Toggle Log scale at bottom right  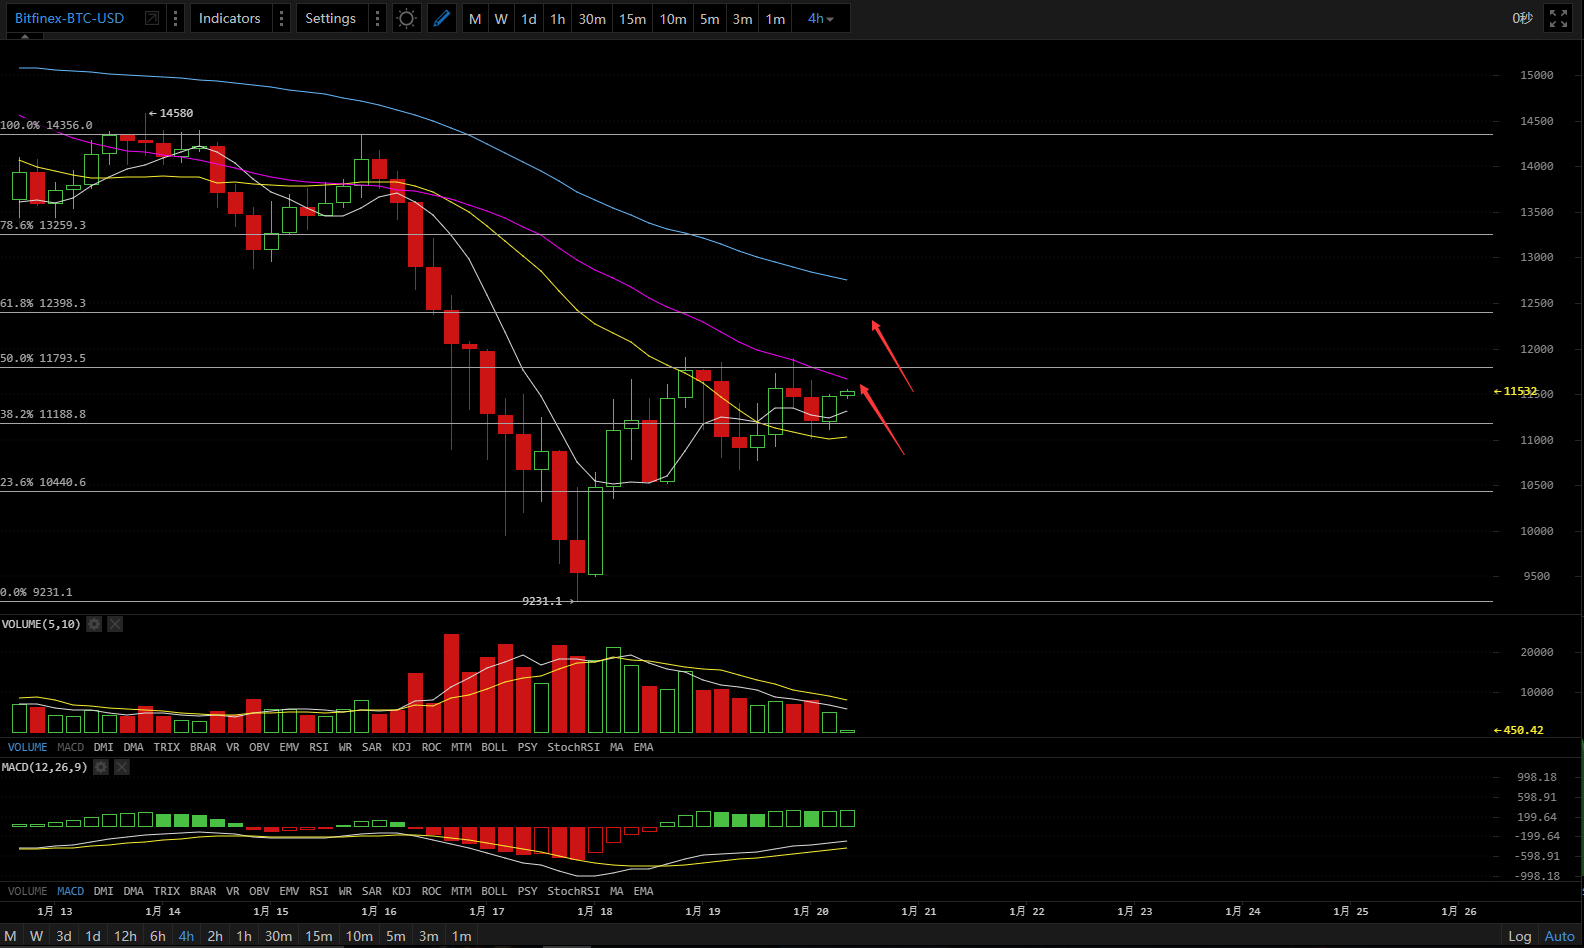pos(1519,936)
